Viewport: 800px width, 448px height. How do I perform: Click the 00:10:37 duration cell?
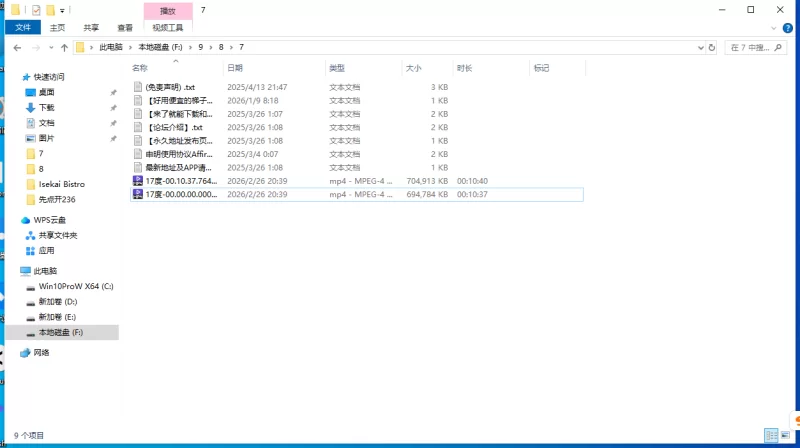472,194
